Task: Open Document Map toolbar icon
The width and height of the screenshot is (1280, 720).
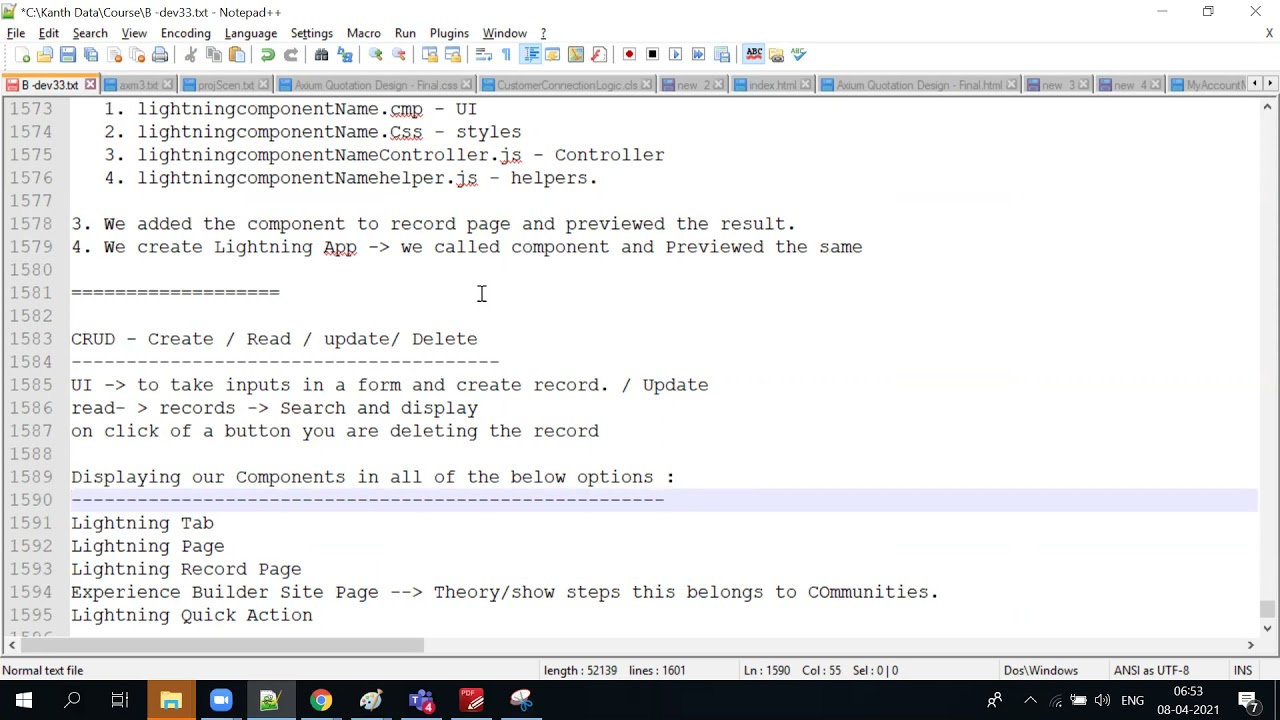Action: coord(575,54)
